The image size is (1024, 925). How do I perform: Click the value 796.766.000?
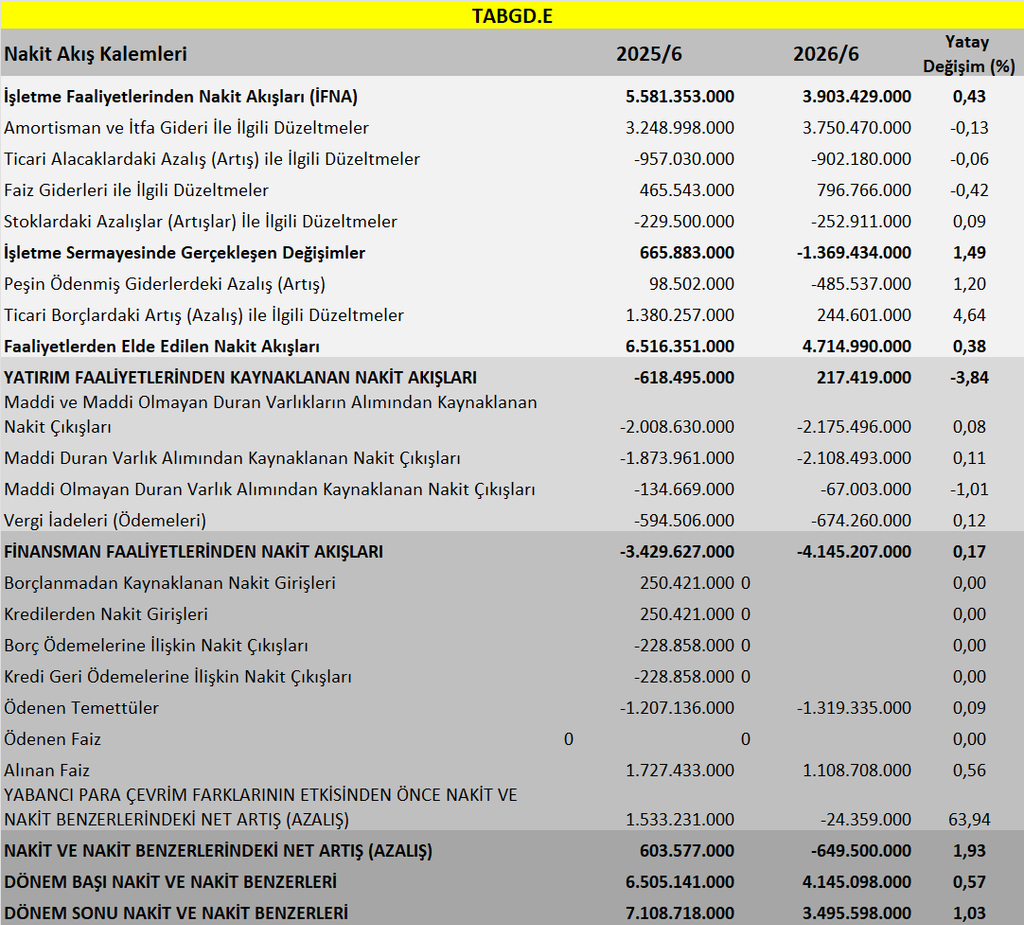[x=864, y=191]
